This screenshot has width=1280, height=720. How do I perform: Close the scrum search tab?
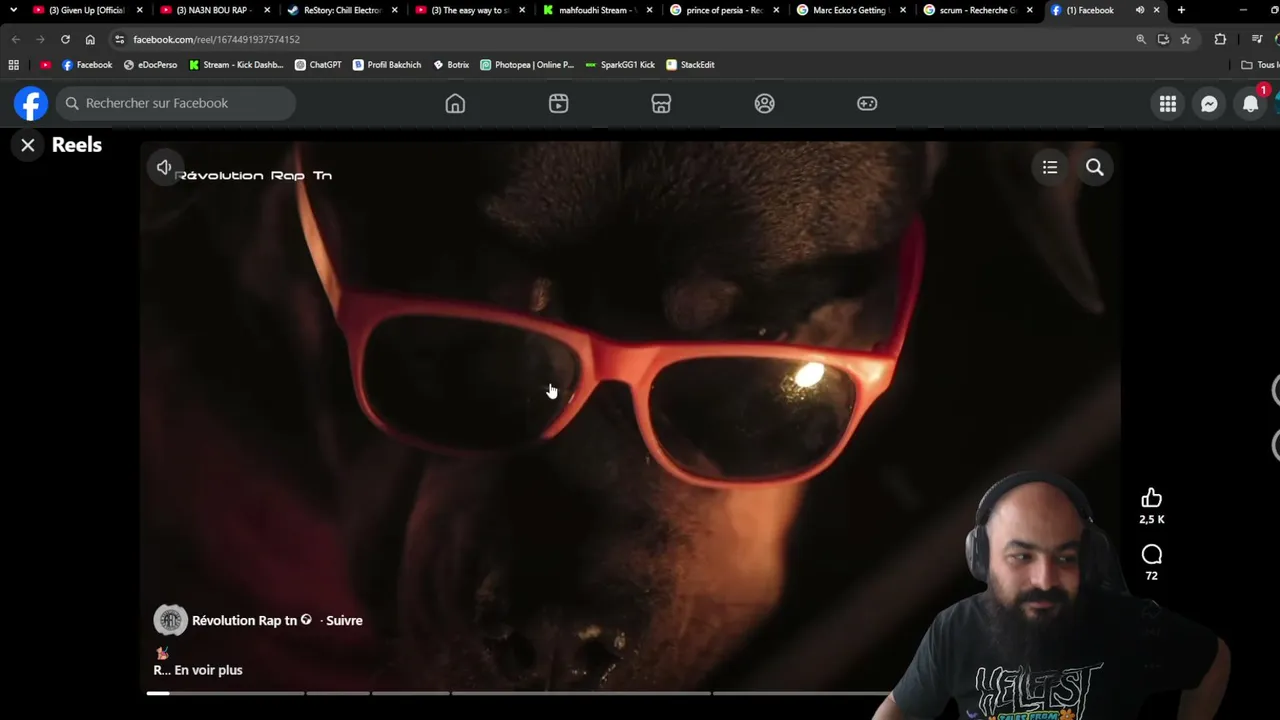1029,10
